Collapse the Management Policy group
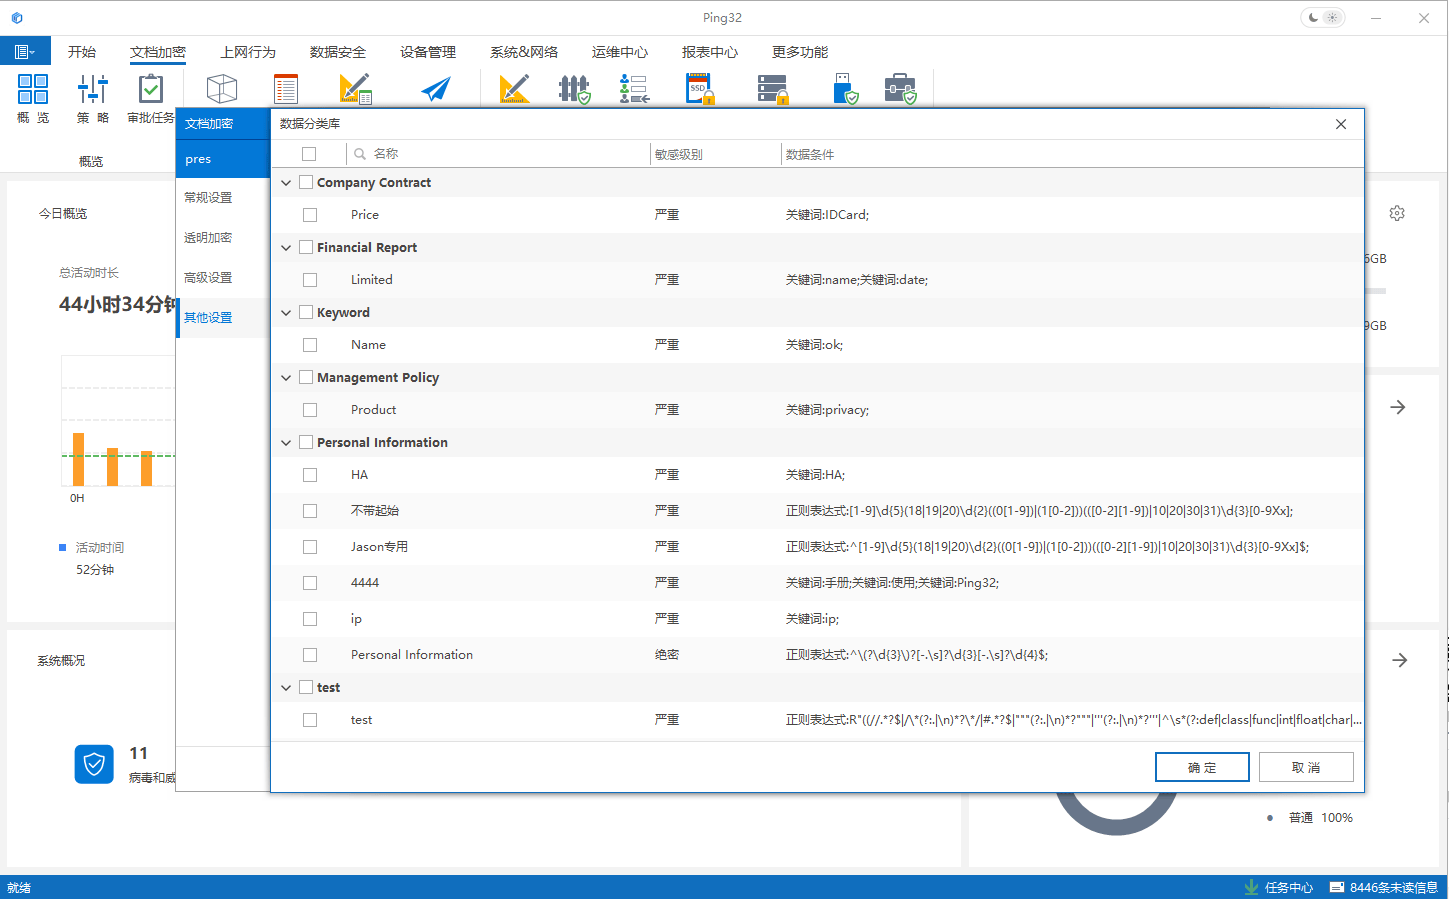Viewport: 1449px width, 899px height. (x=286, y=378)
